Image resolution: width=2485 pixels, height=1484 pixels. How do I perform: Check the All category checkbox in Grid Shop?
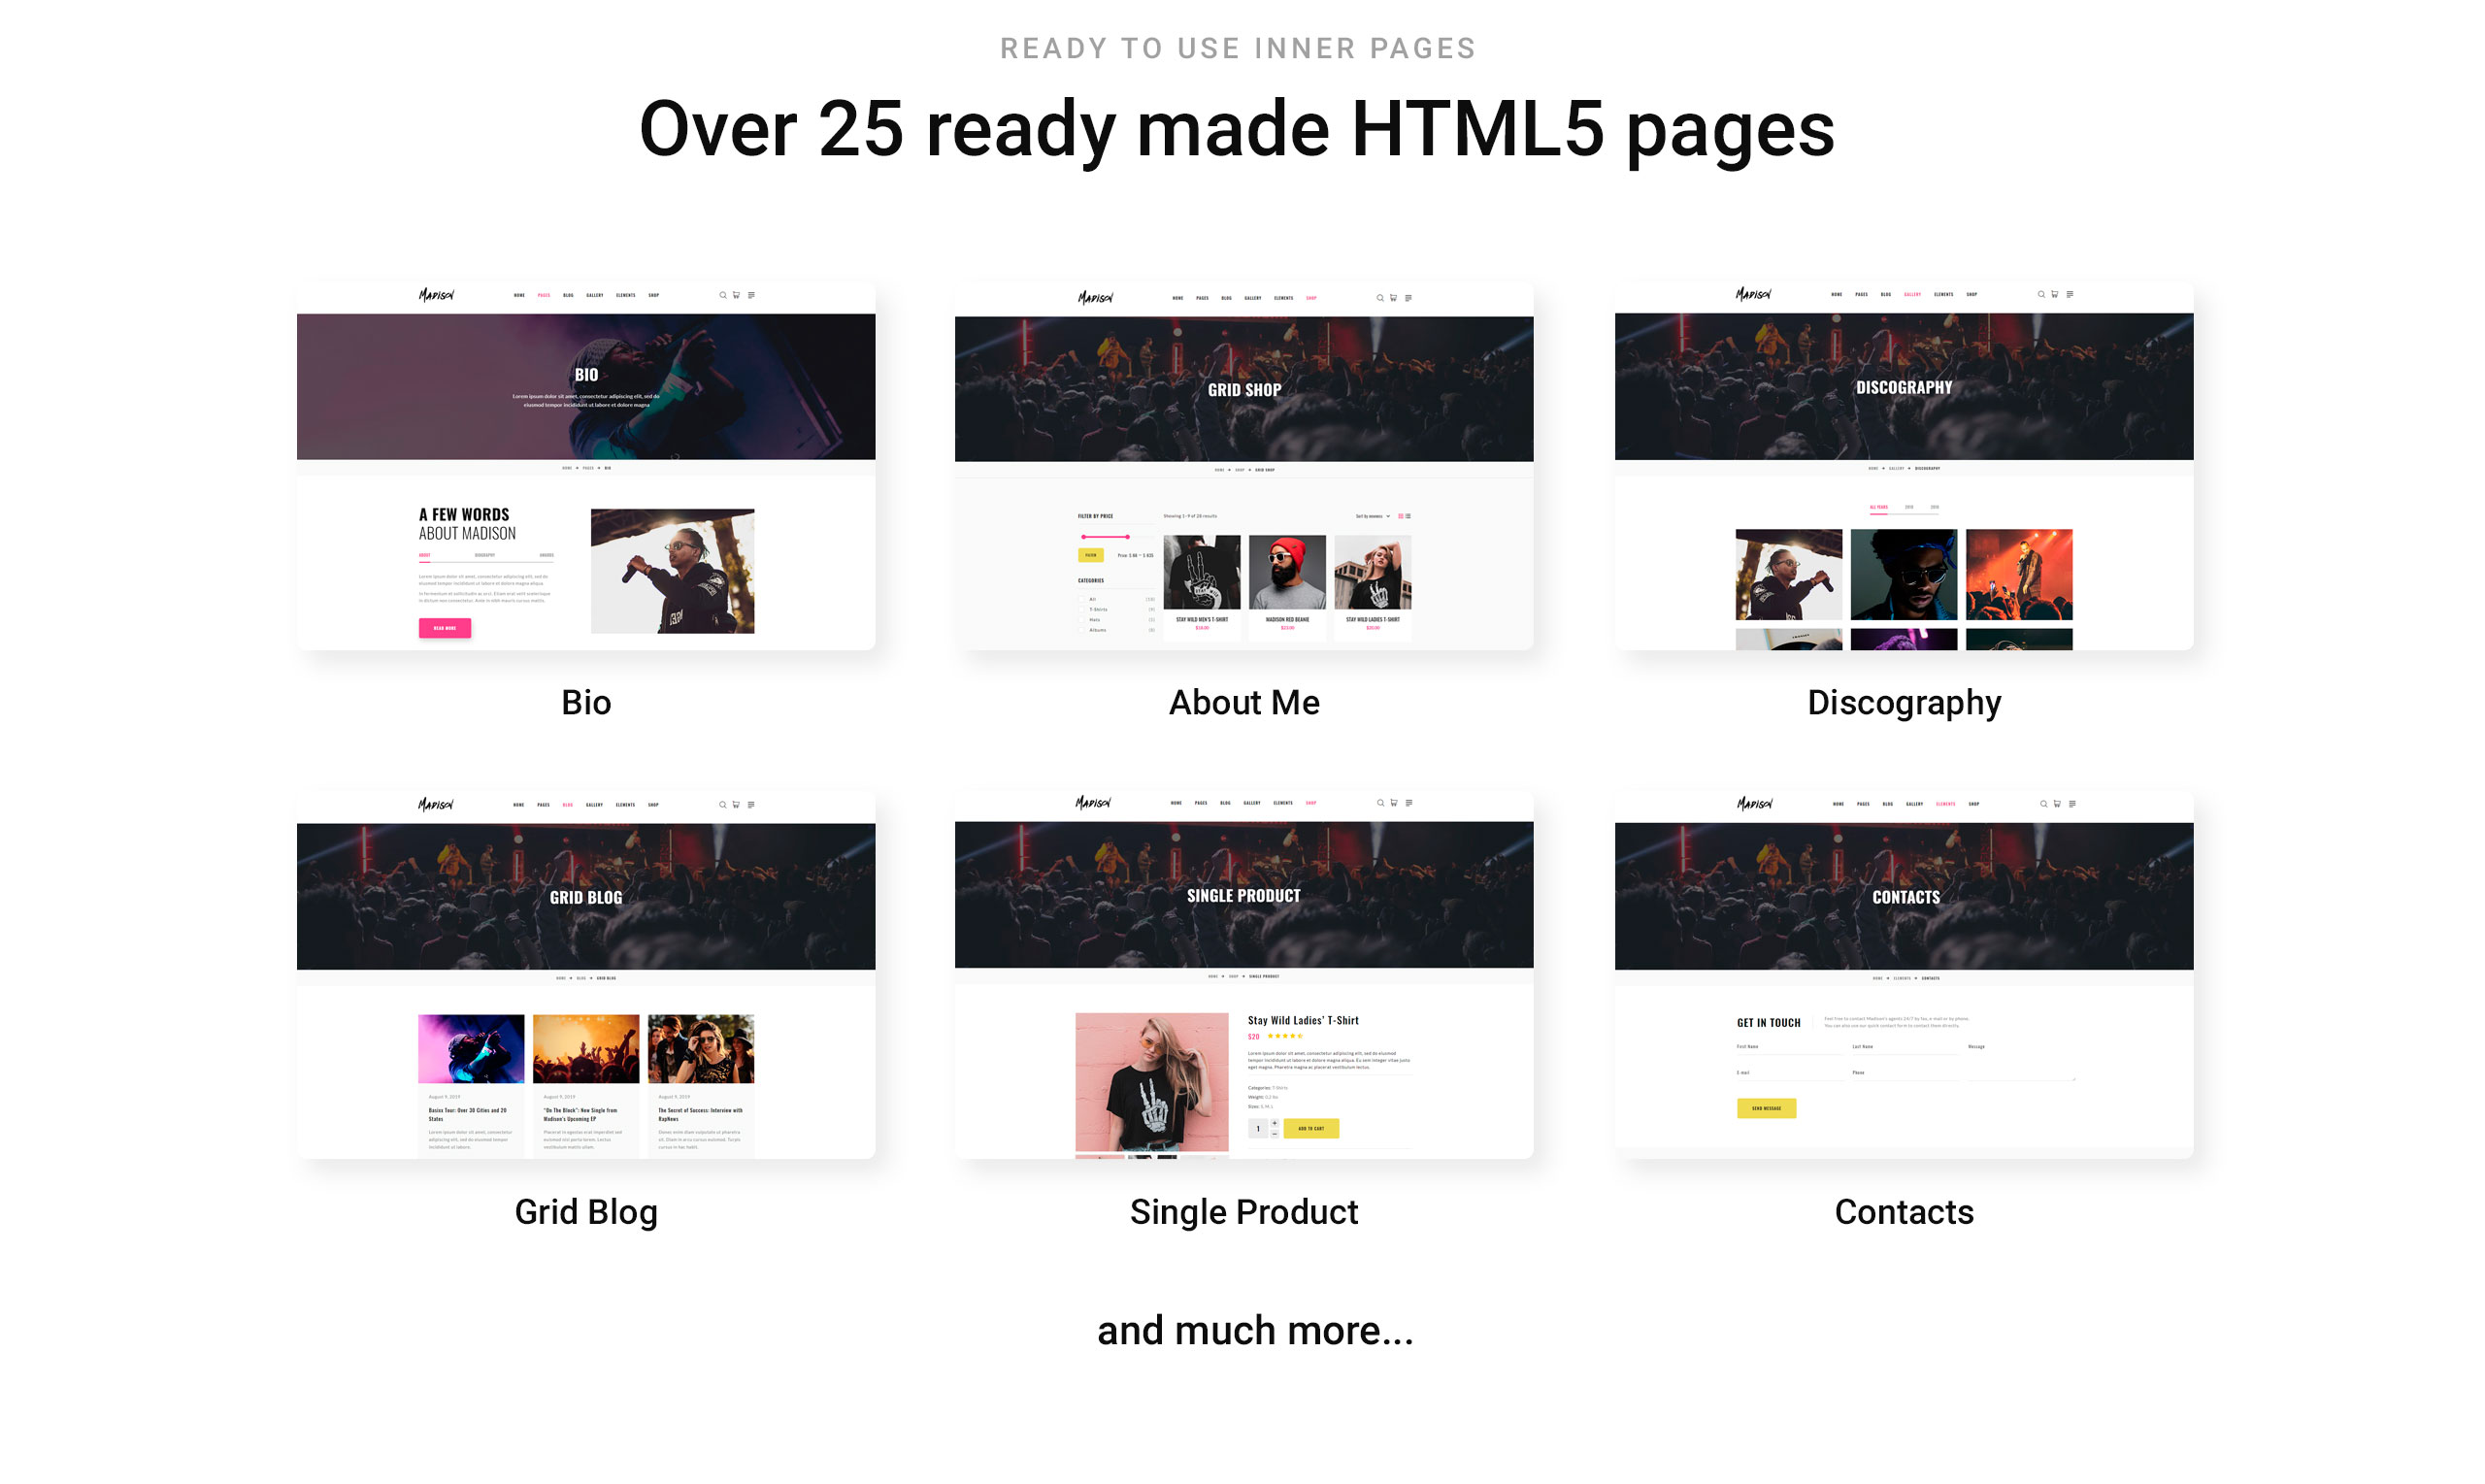point(1083,600)
